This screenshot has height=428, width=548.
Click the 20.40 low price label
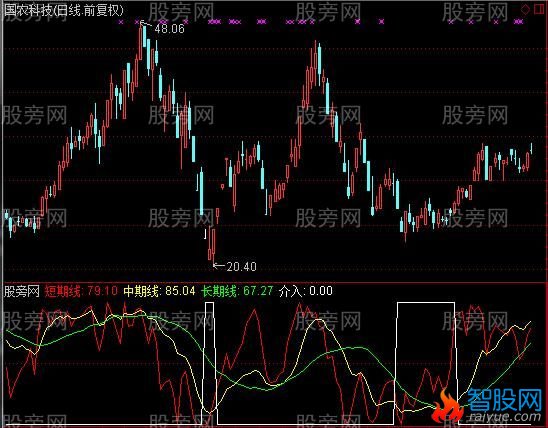[x=241, y=267]
